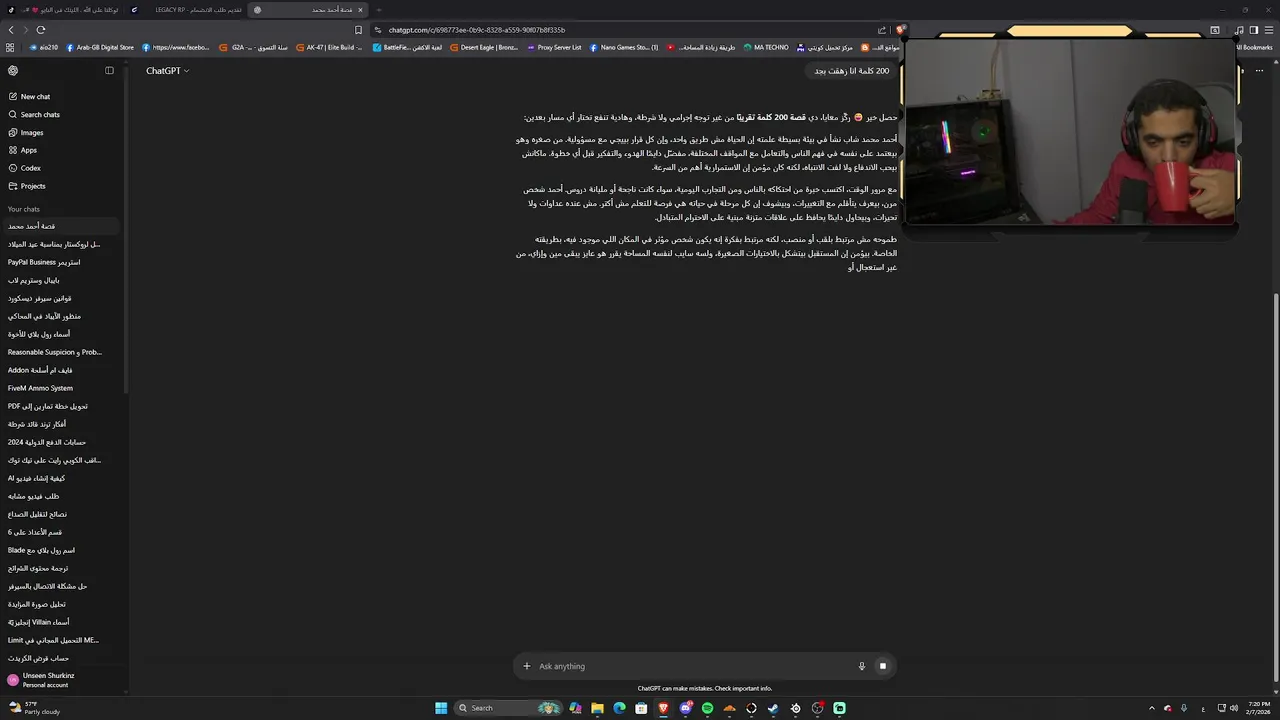Click the browser forward arrow
The width and height of the screenshot is (1280, 720).
pyautogui.click(x=25, y=30)
